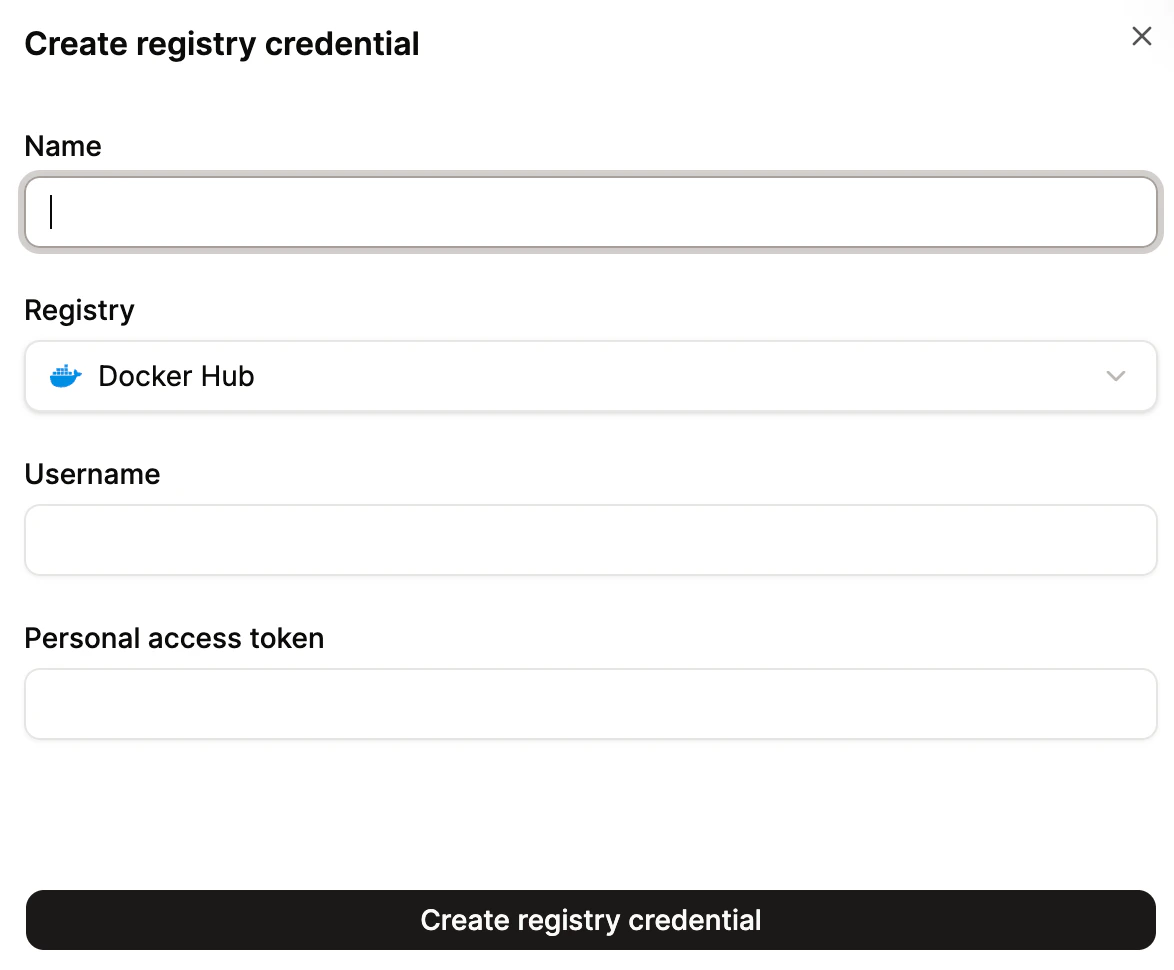The height and width of the screenshot is (970, 1174).
Task: Click the Personal access token label
Action: point(174,638)
